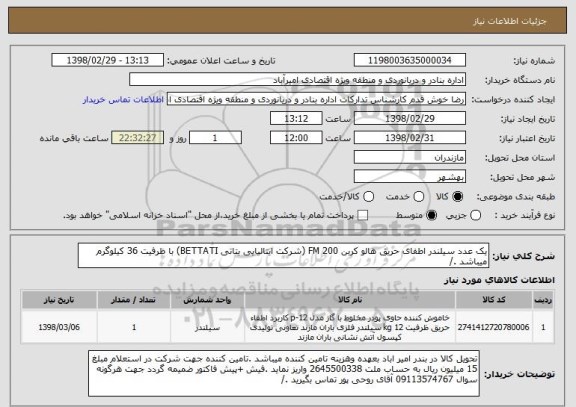Image resolution: width=576 pixels, height=407 pixels.
Task: Click the 12:00 validity time field
Action: tap(296, 138)
